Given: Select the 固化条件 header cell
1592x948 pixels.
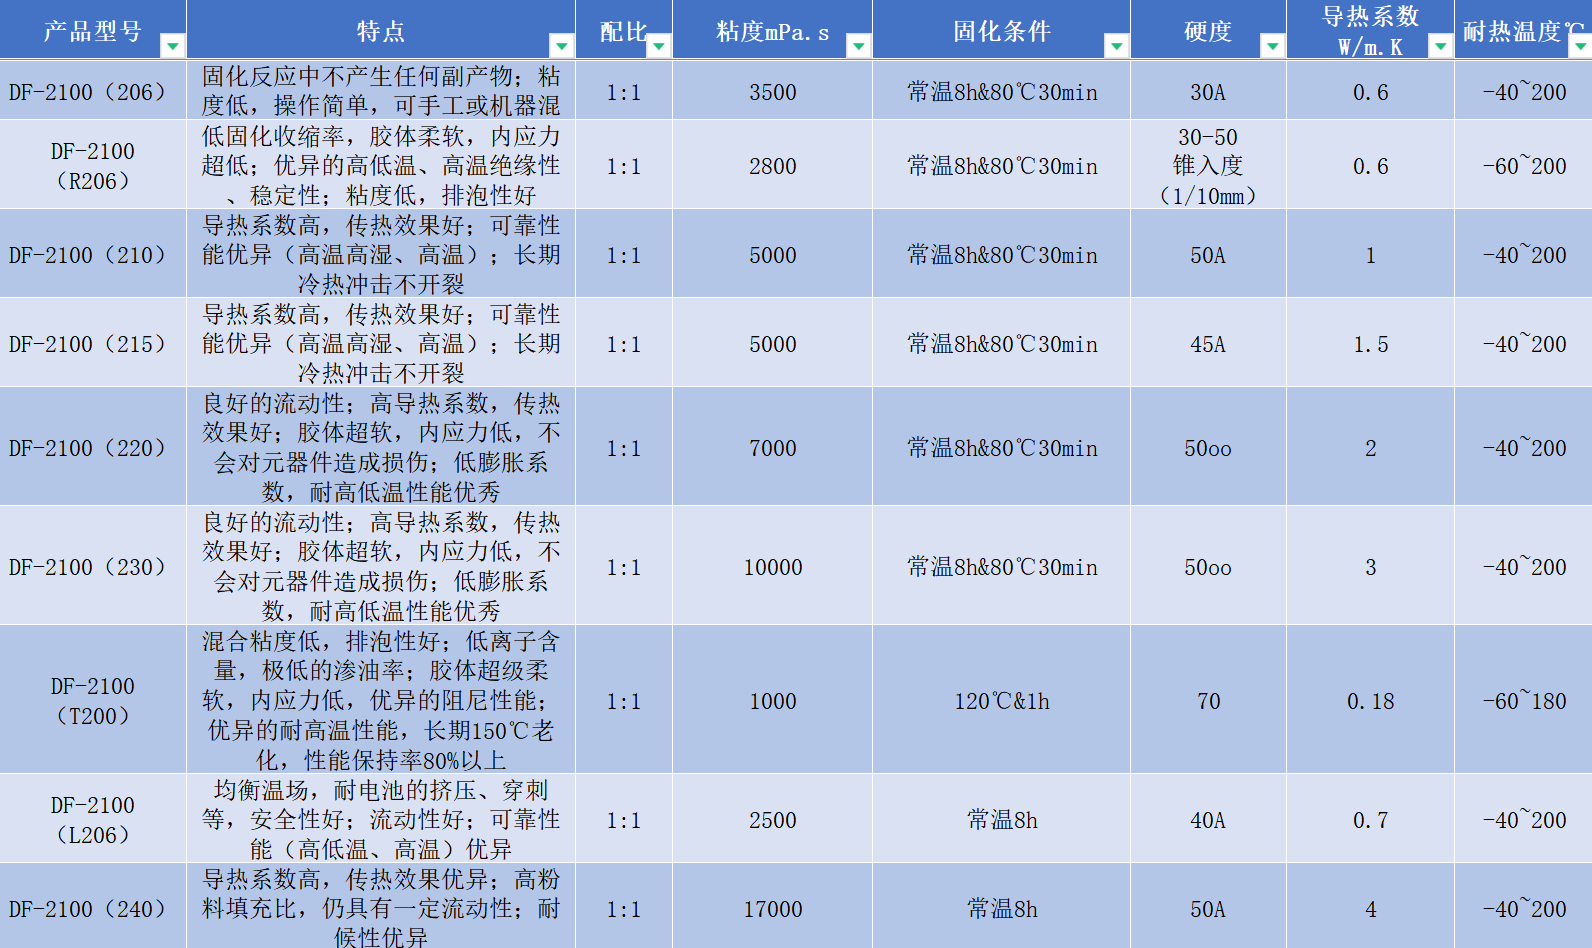Looking at the screenshot, I should click(1002, 30).
